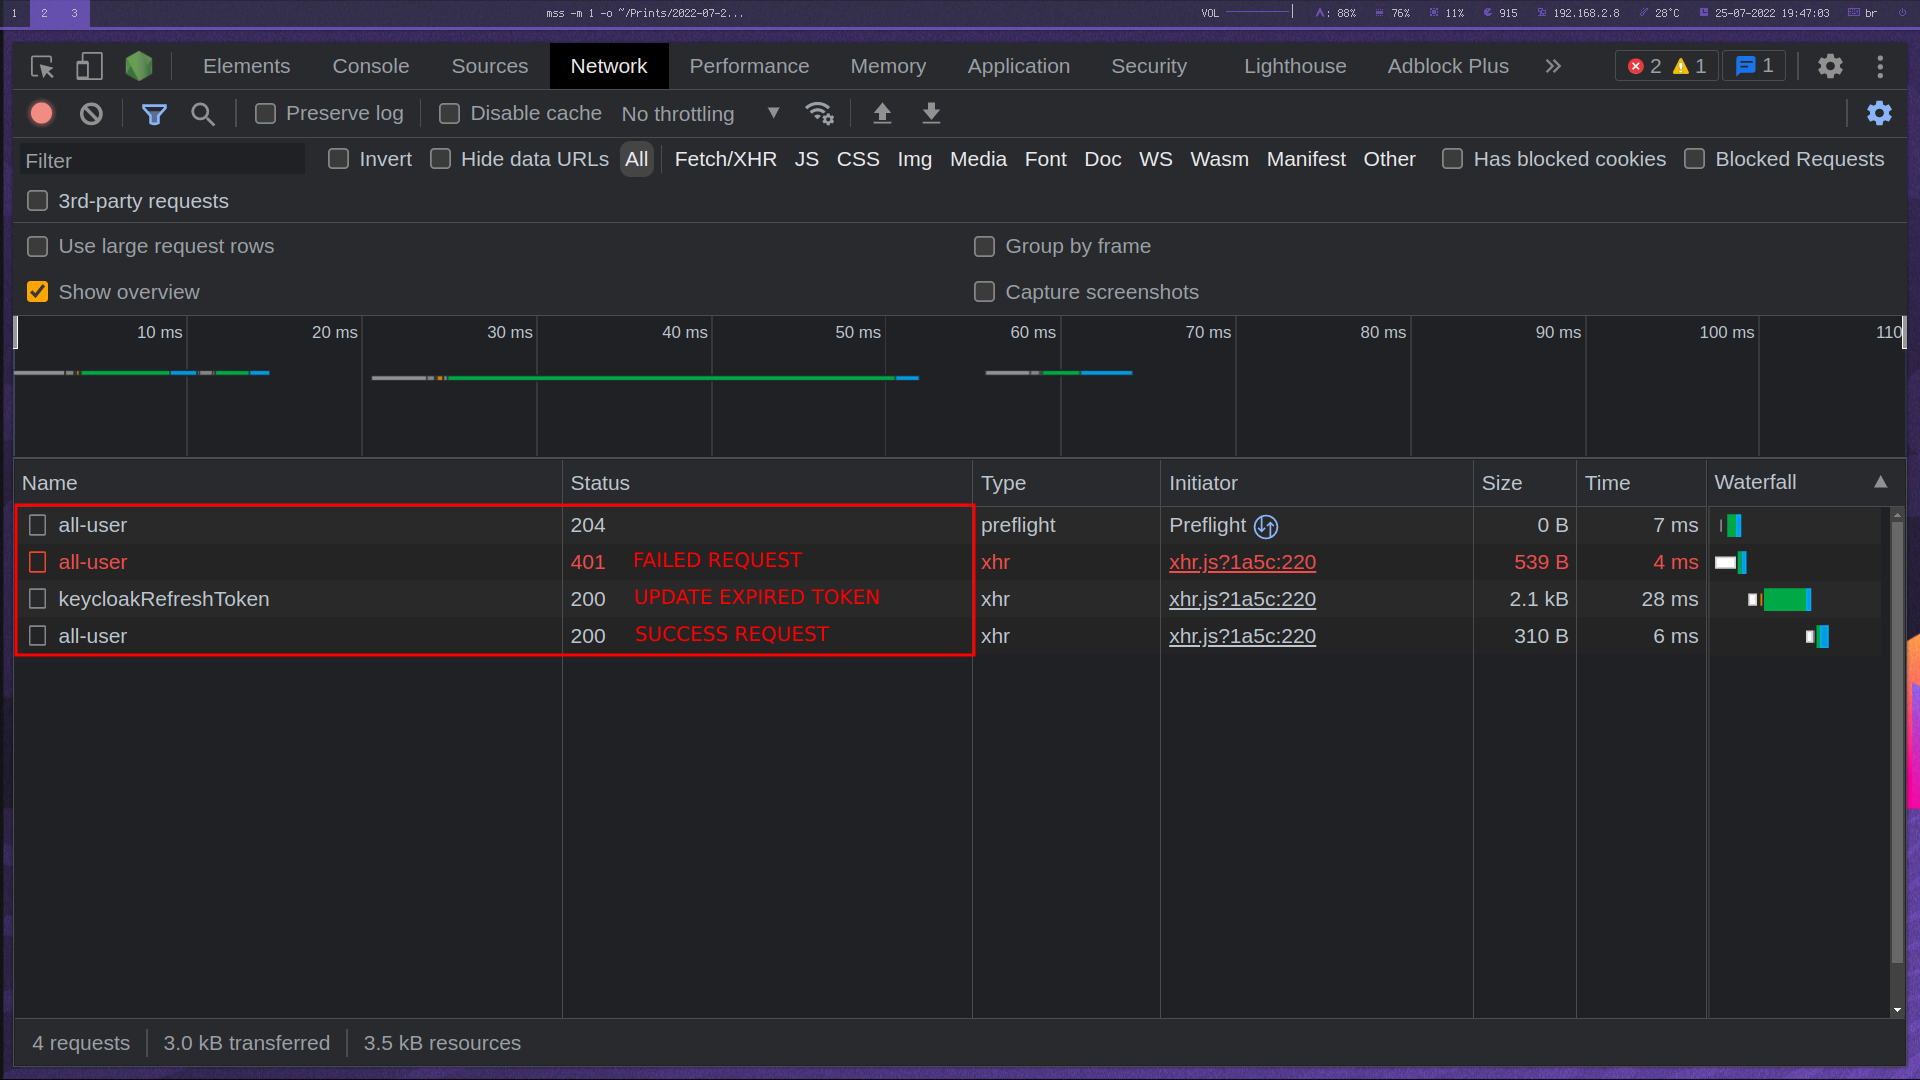Screen dimensions: 1920x1080
Task: Check the Disable cache option
Action: 450,114
